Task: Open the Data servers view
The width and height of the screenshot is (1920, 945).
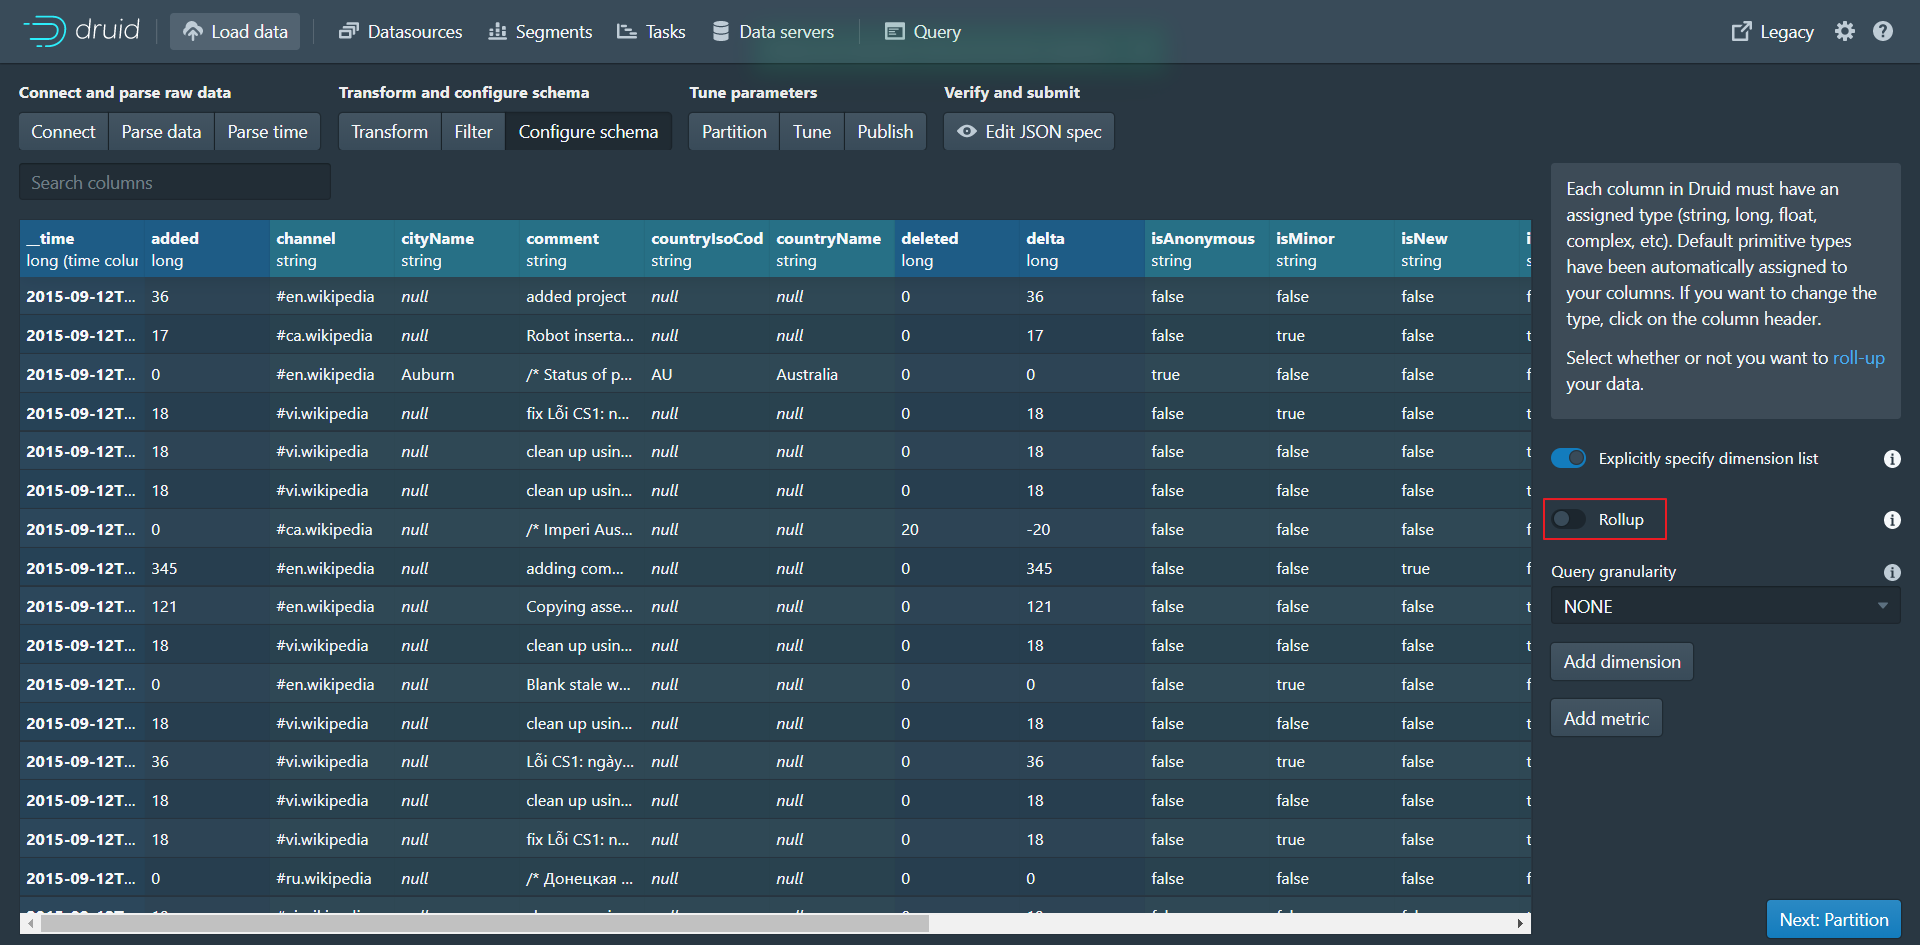Action: [x=773, y=31]
